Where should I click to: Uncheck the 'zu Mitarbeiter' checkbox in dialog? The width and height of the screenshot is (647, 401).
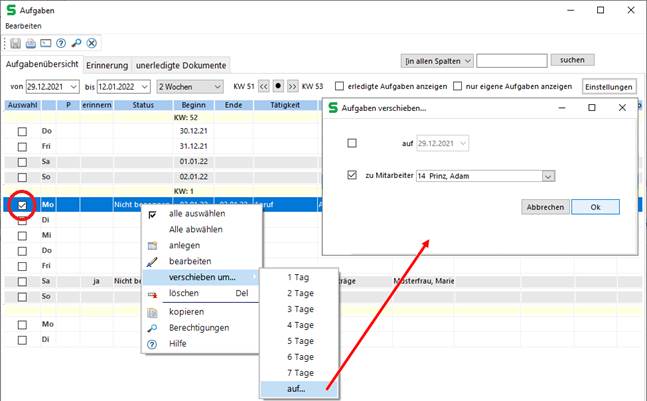(x=351, y=176)
